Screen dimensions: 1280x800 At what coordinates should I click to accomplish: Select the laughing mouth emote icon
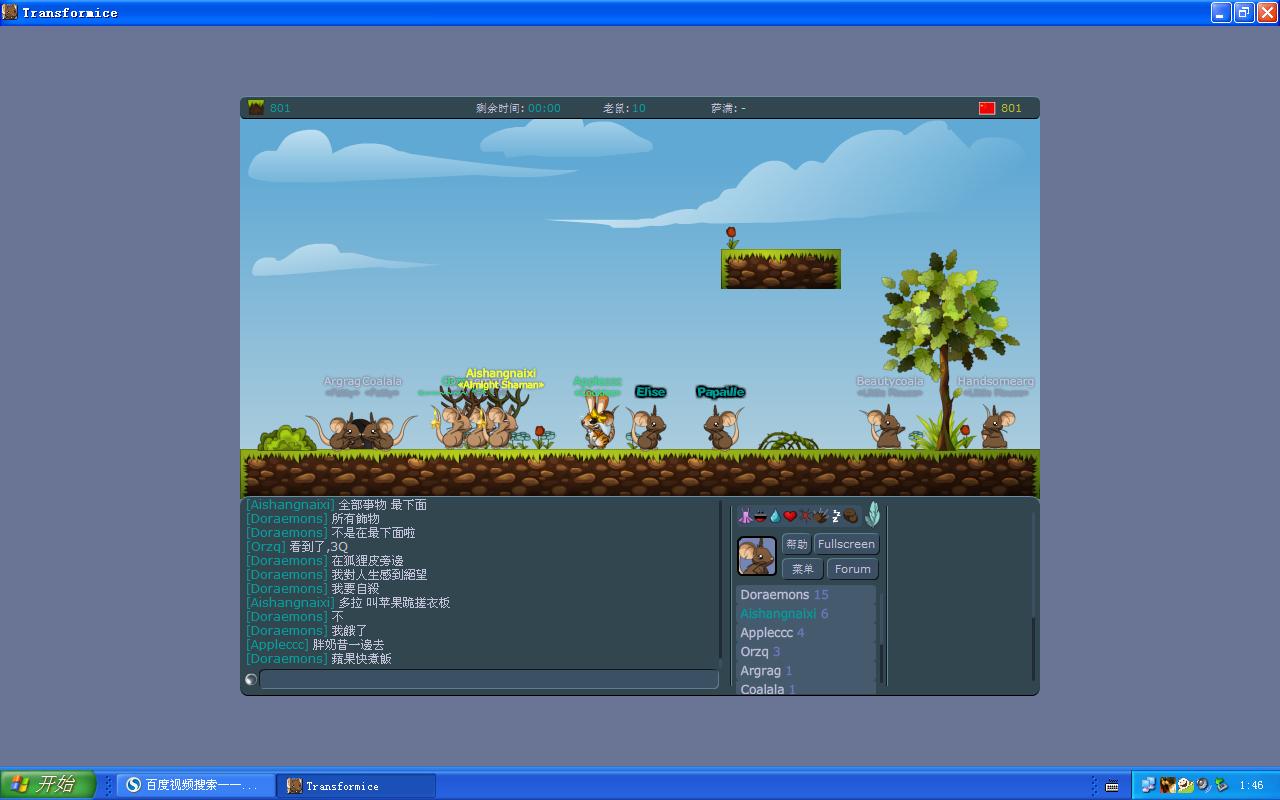[x=760, y=516]
